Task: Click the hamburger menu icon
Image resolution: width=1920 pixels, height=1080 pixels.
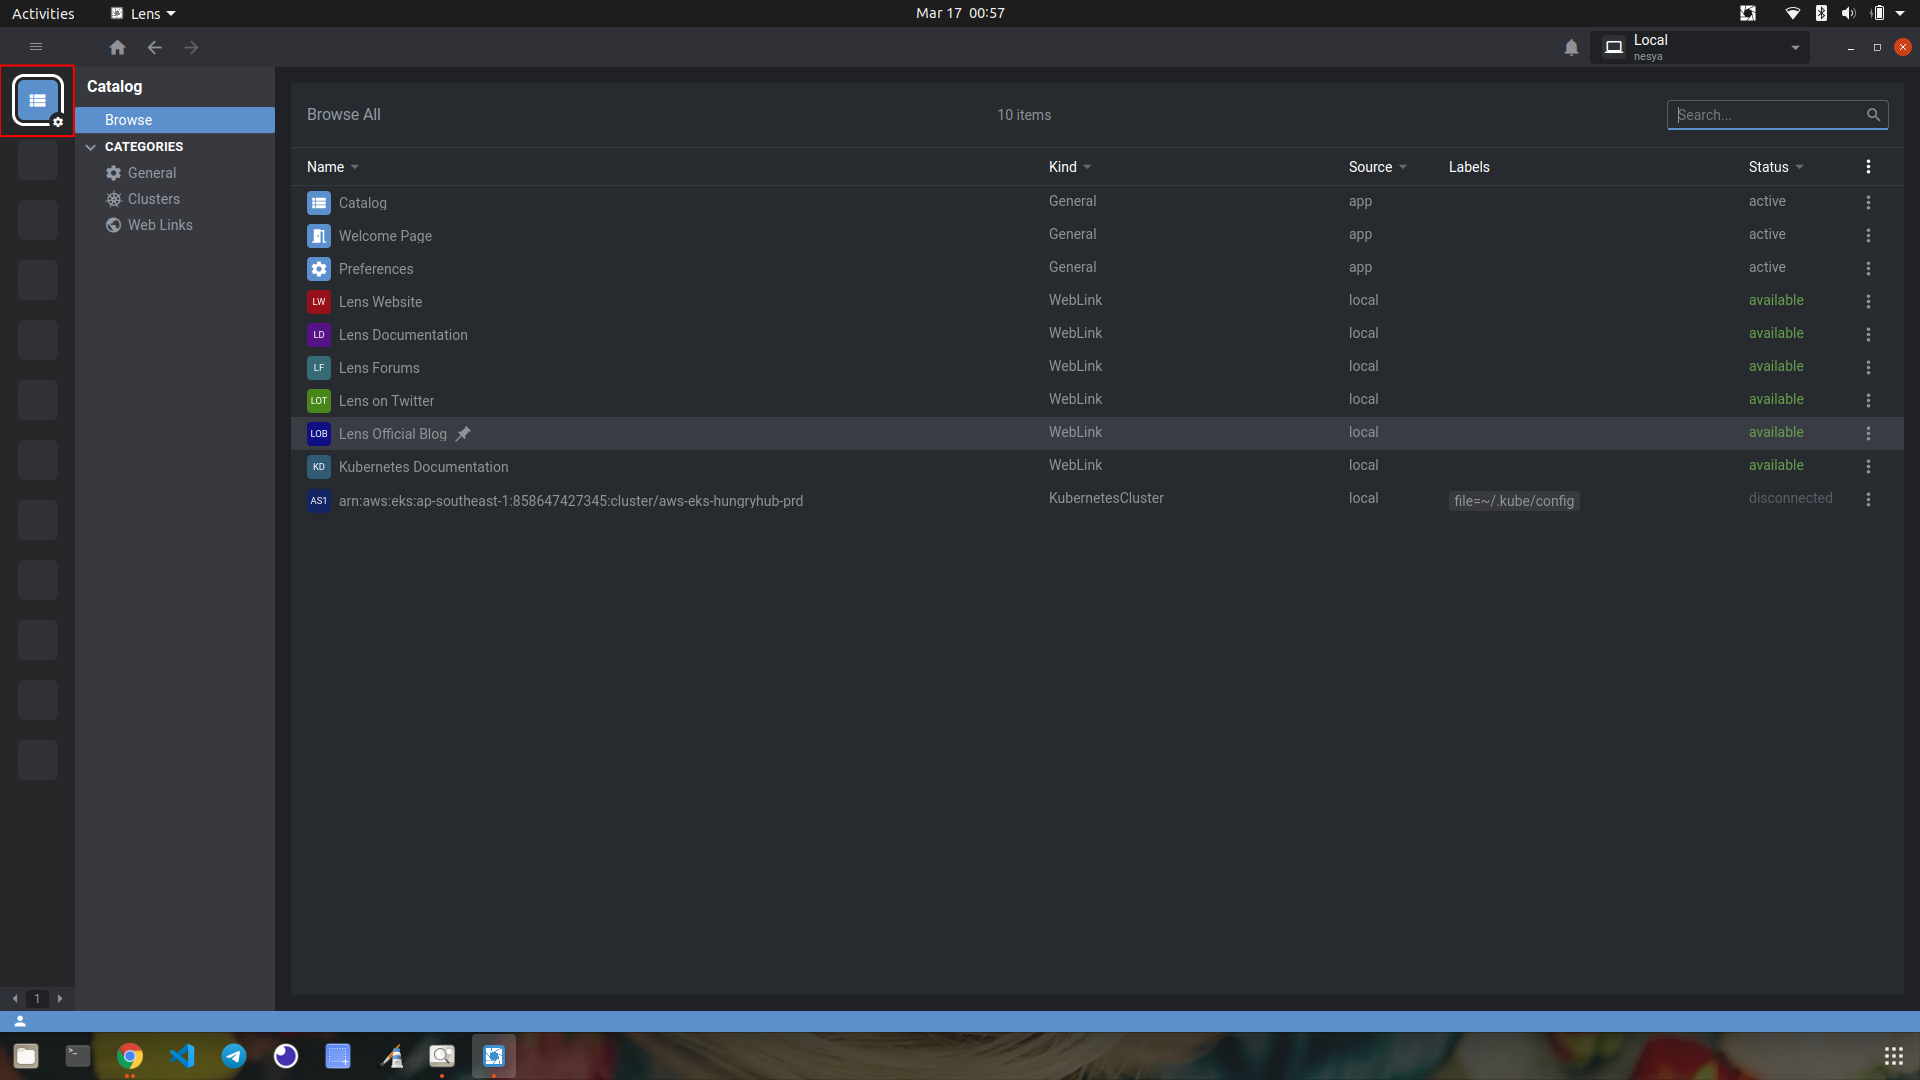Action: coord(36,47)
